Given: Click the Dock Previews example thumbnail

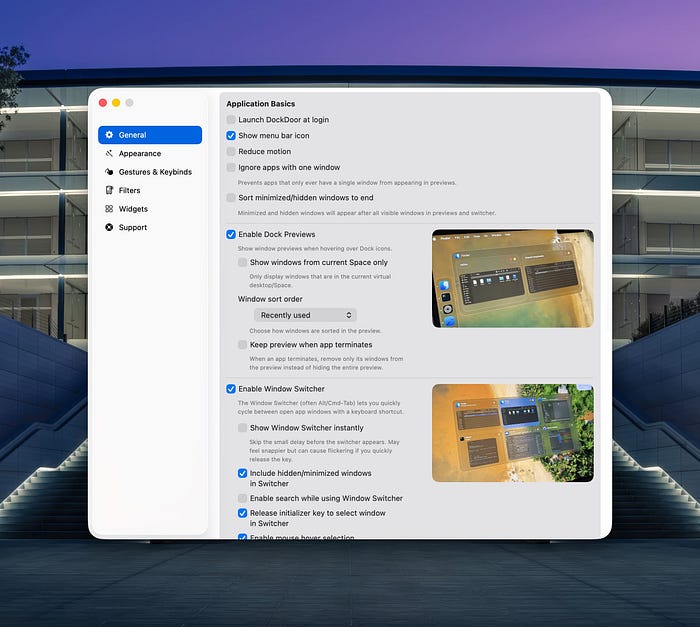Looking at the screenshot, I should (512, 278).
